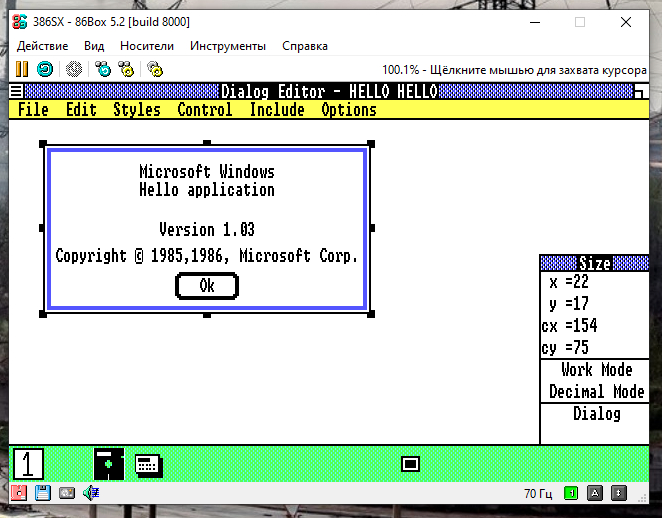Image resolution: width=662 pixels, height=518 pixels.
Task: Toggle Decimal Mode in the Size panel
Action: pos(596,392)
